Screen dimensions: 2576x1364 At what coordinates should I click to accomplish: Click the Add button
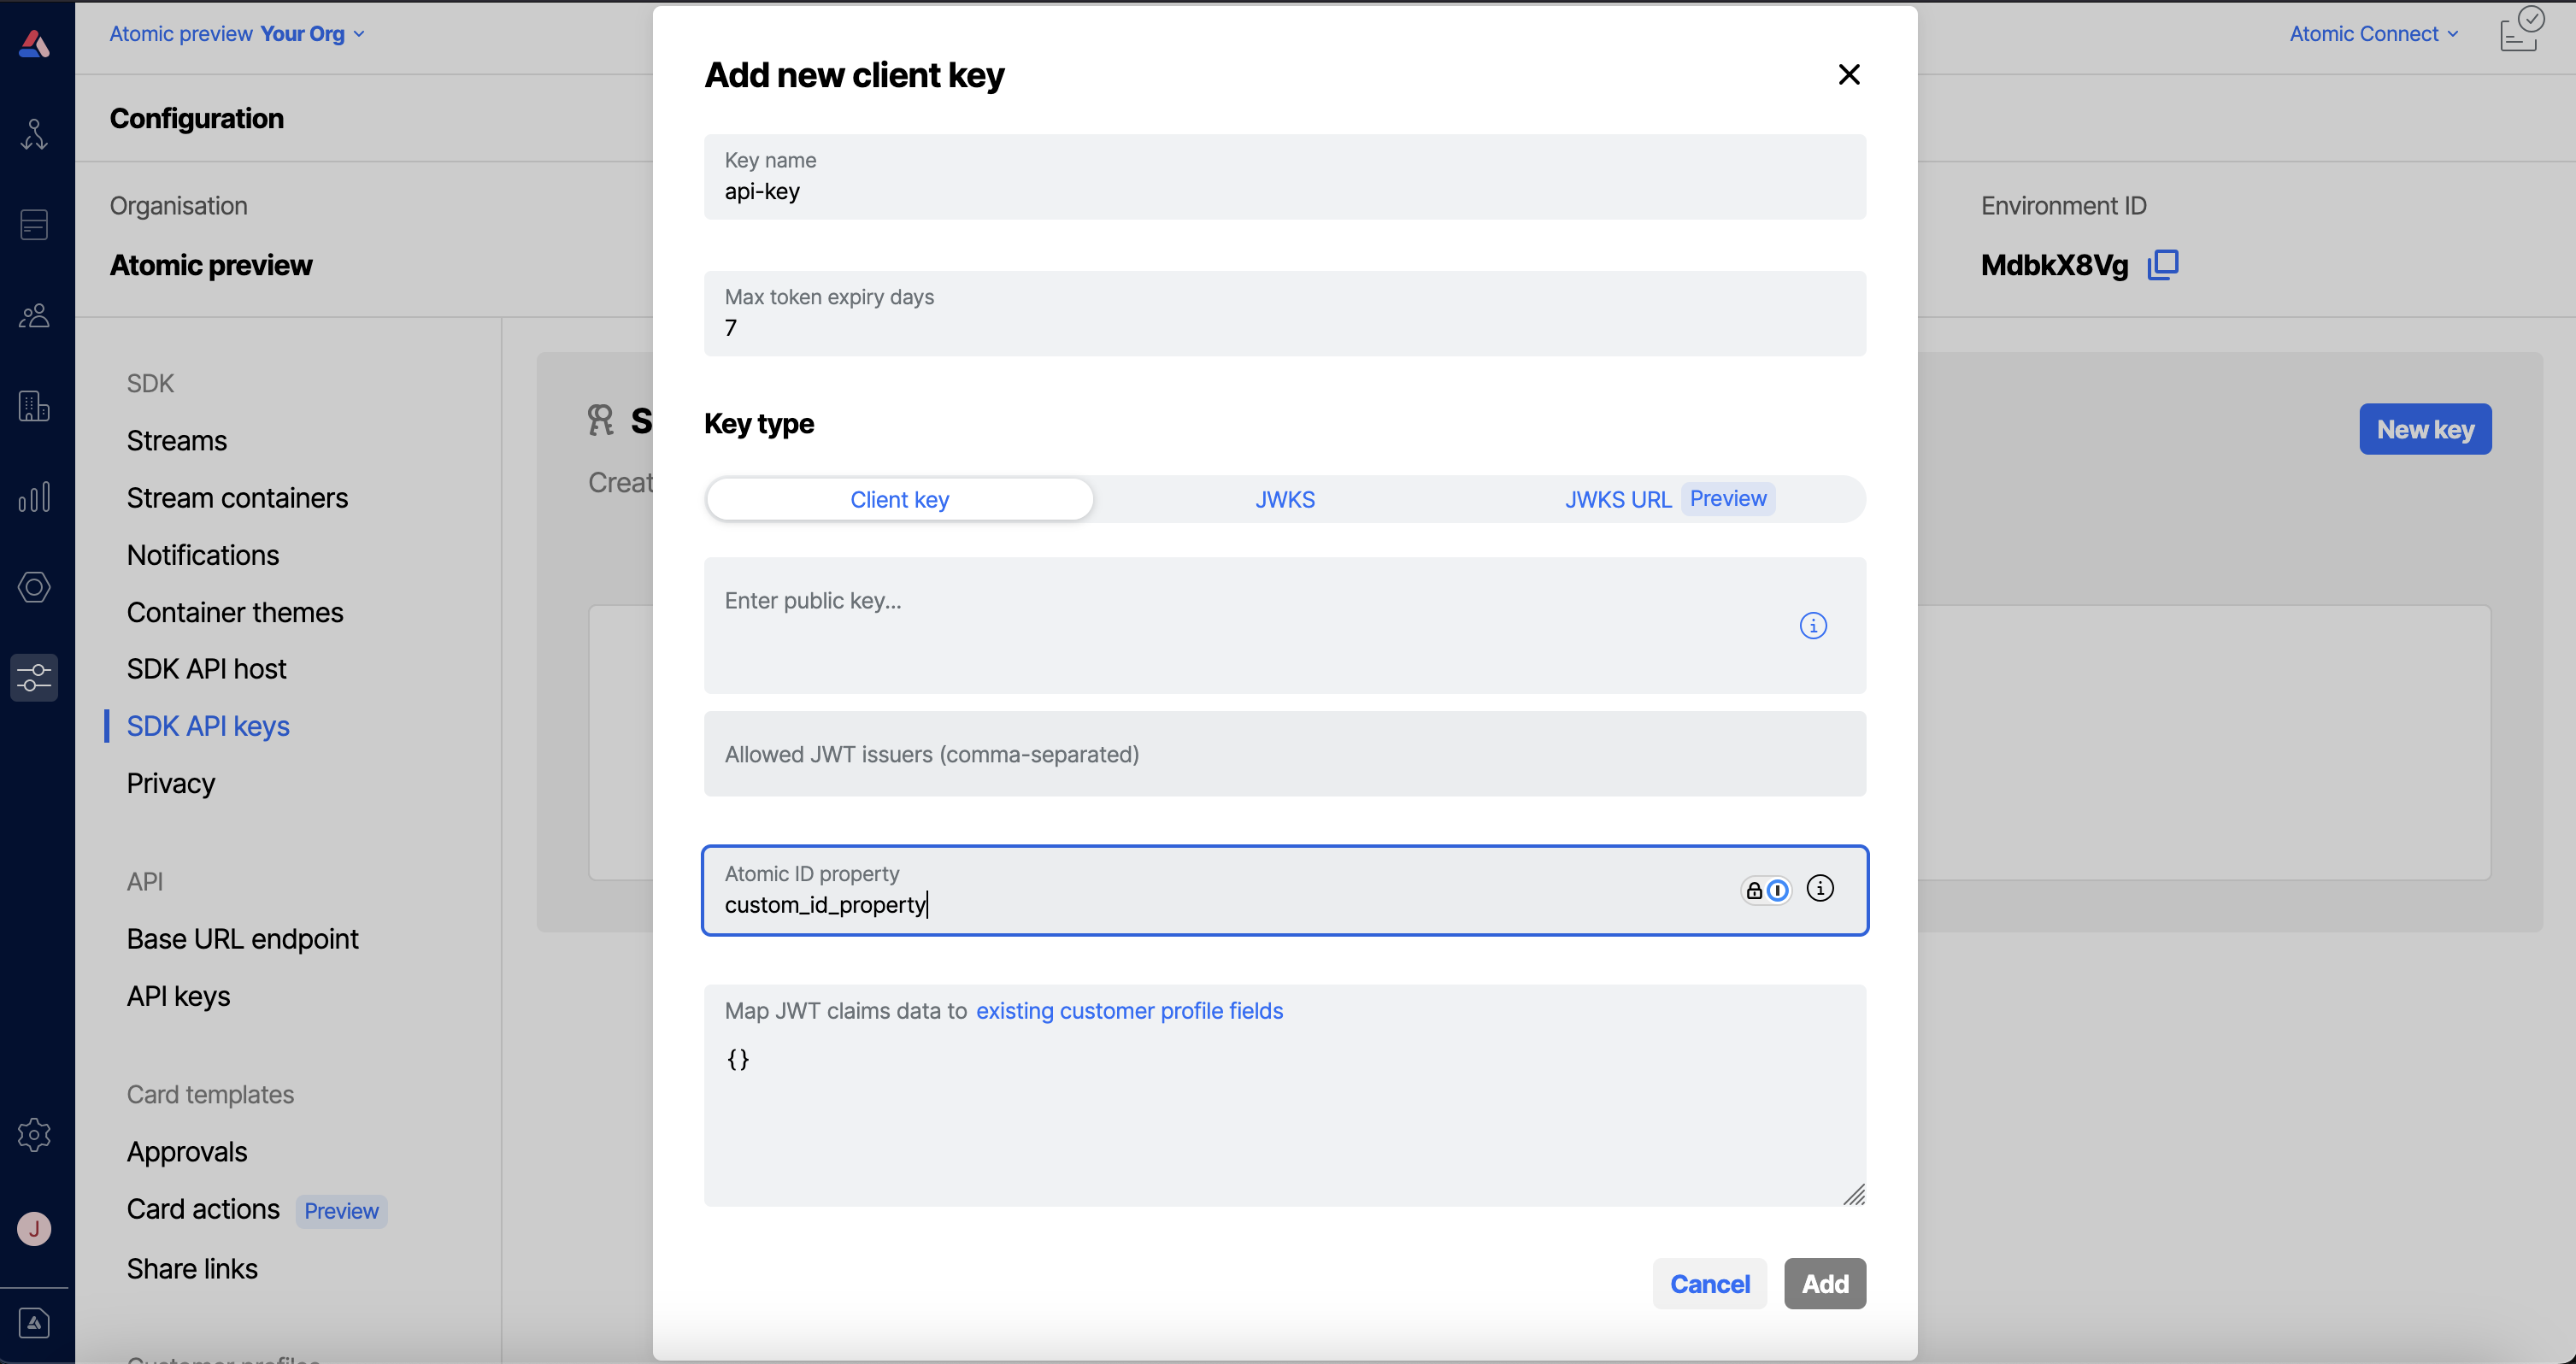1825,1284
